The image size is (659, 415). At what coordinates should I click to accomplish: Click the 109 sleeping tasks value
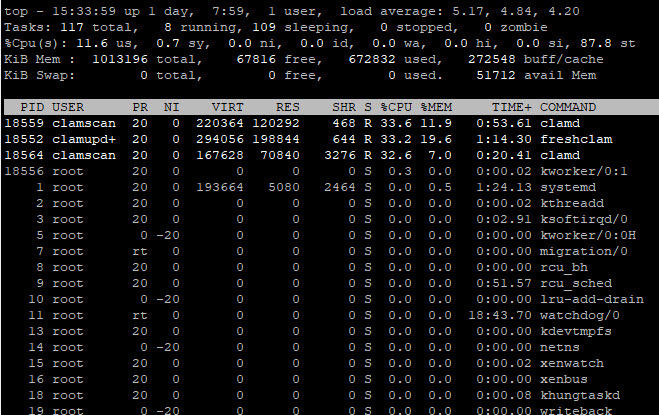tap(264, 27)
